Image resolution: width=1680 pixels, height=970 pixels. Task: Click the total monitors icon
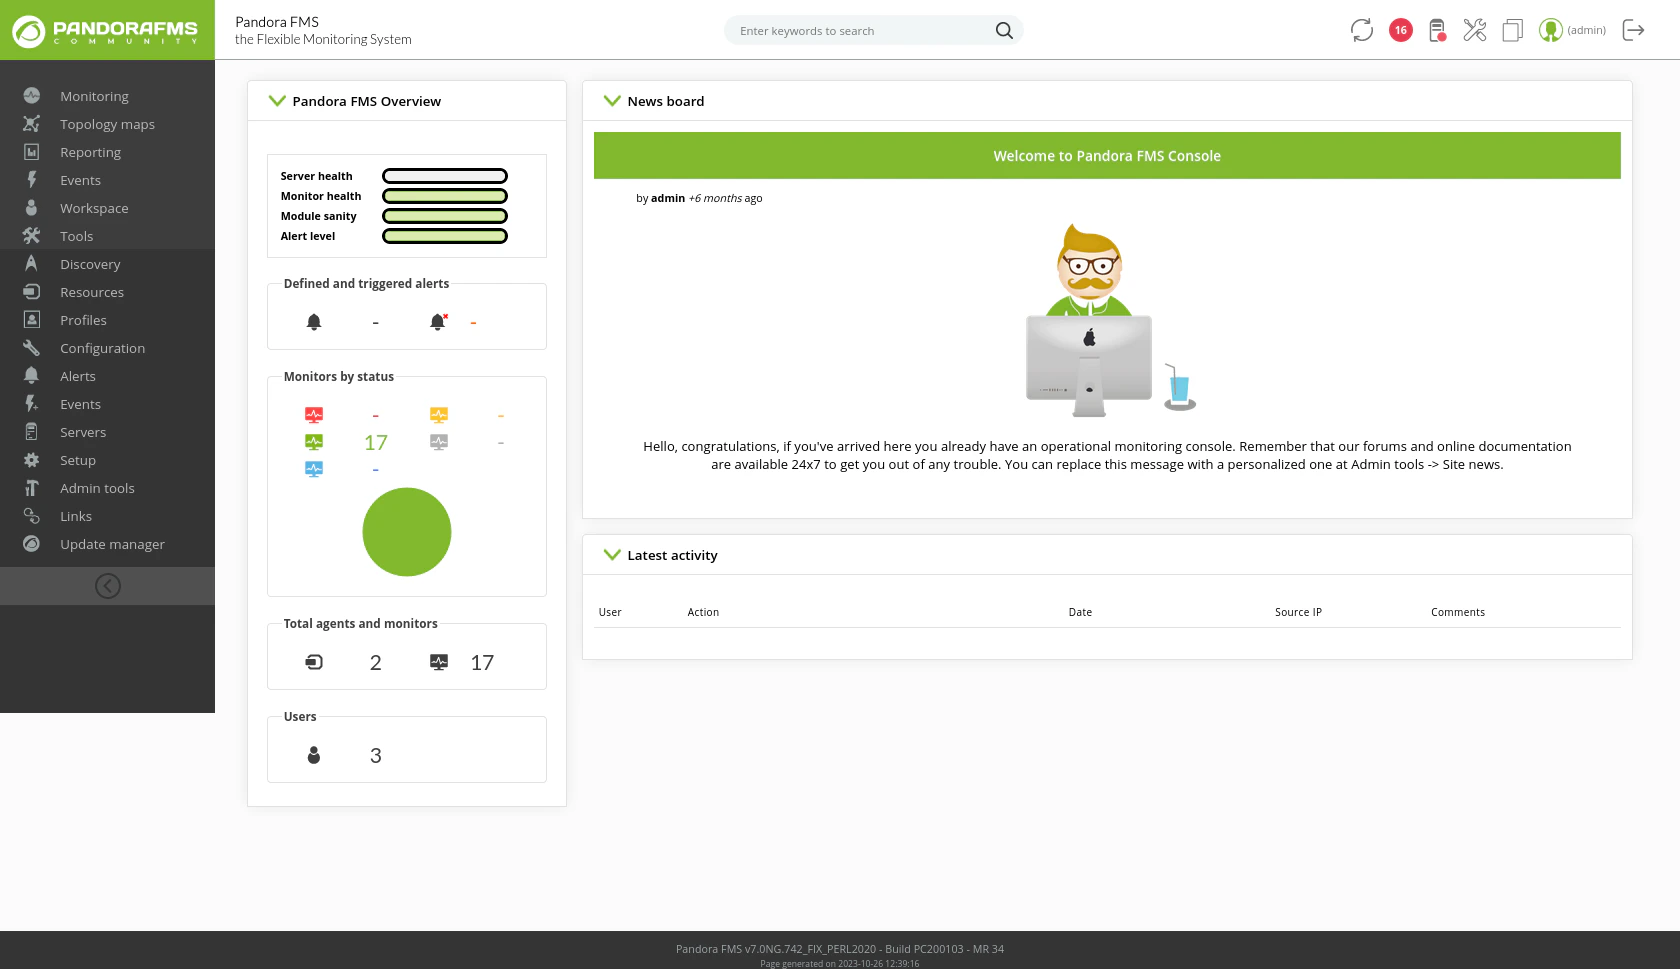click(439, 662)
